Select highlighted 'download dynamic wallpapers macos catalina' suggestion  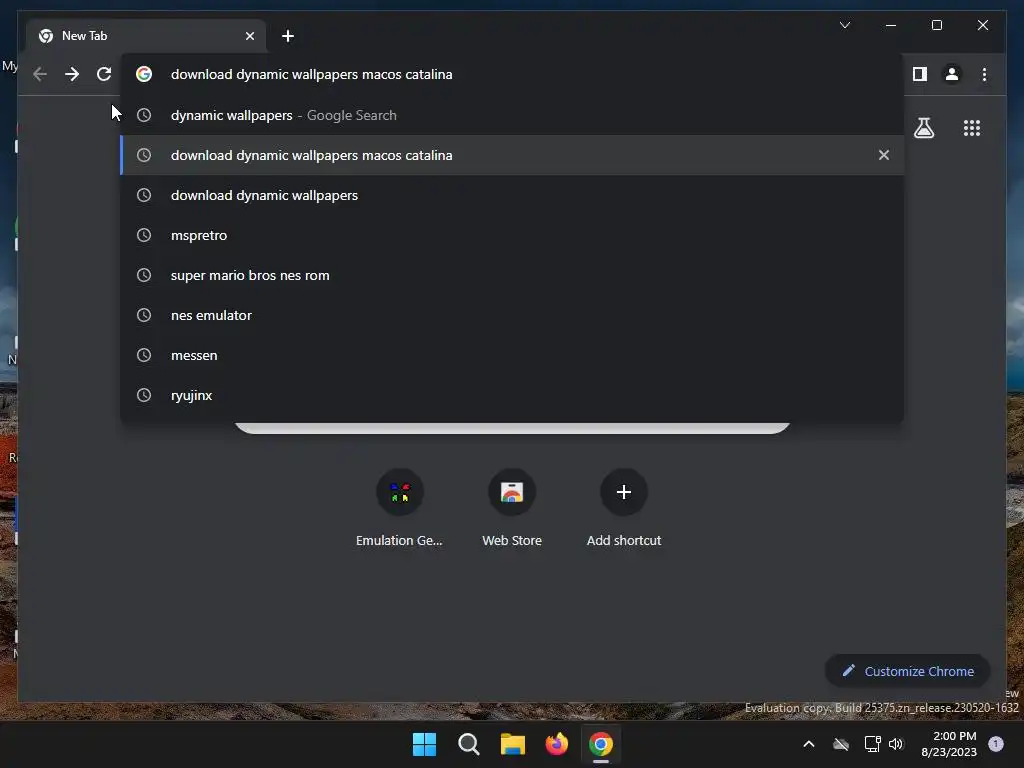[512, 155]
